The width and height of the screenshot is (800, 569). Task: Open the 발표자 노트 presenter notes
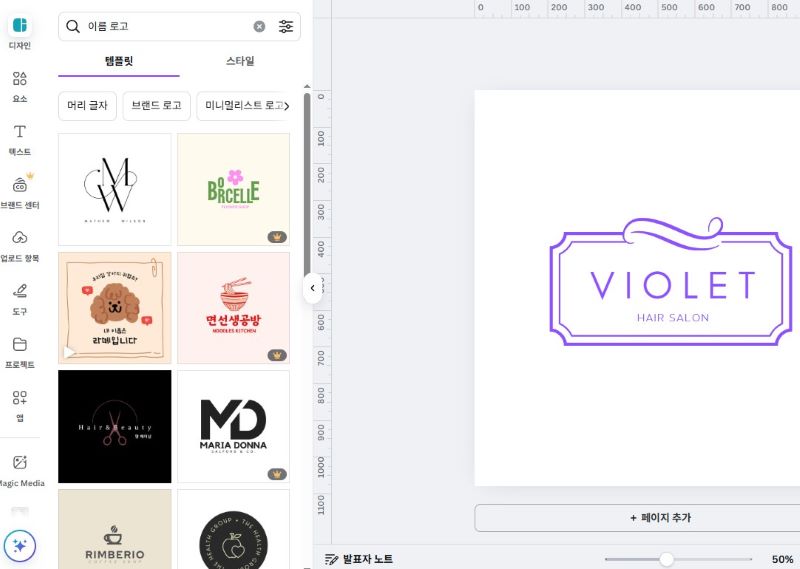pos(359,559)
